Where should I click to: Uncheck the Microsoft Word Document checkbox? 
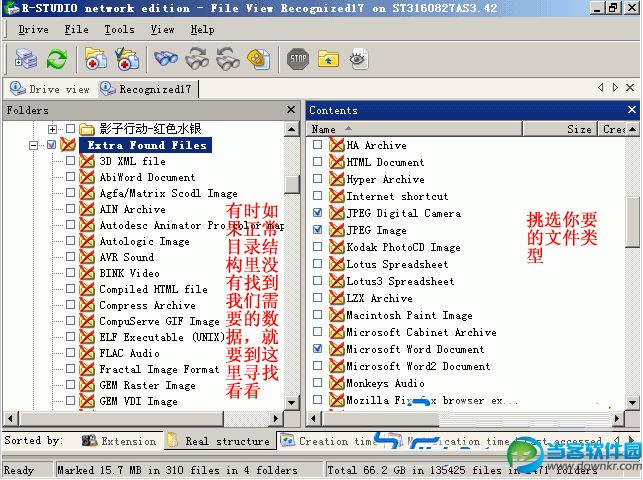click(317, 348)
